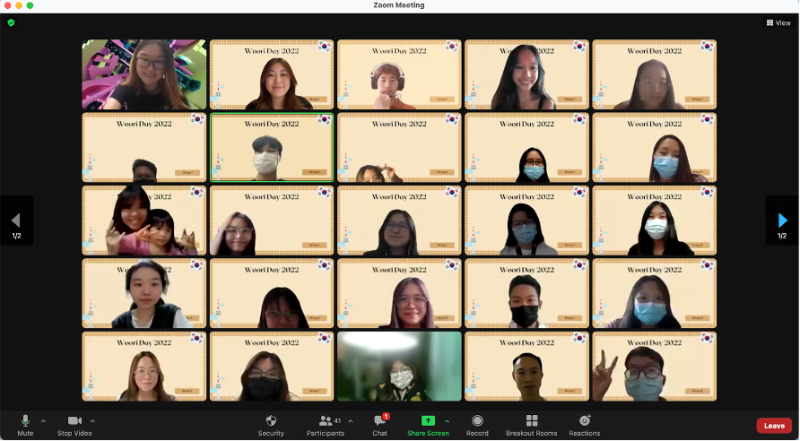This screenshot has width=800, height=441.
Task: Open the Chat panel
Action: point(380,426)
